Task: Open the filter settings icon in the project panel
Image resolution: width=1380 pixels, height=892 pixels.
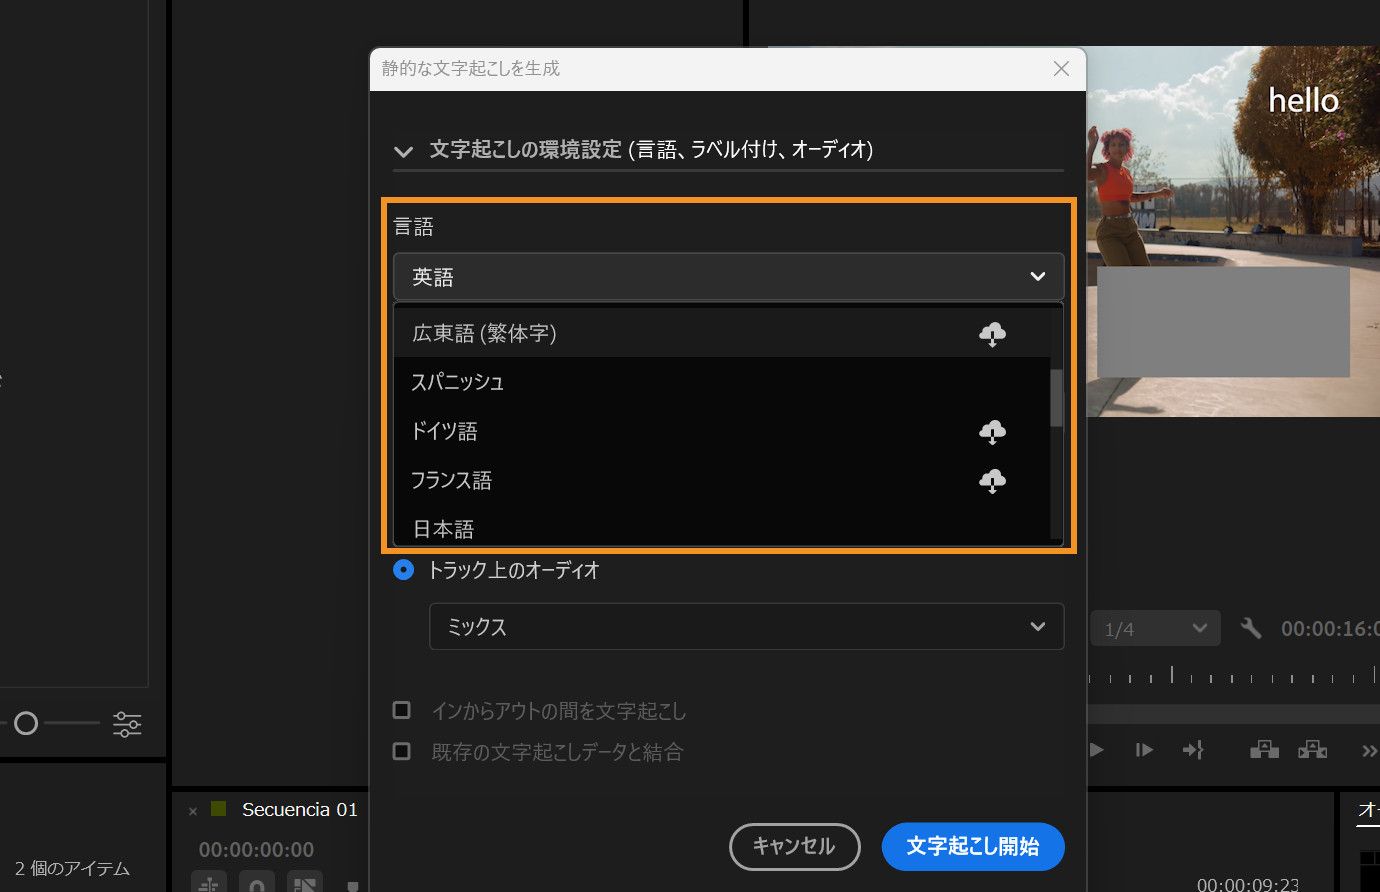Action: (127, 723)
